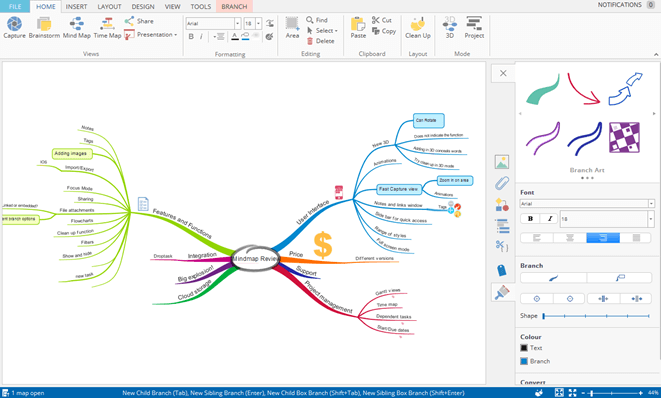
Task: Show next Branch Art page arrow
Action: 654,113
